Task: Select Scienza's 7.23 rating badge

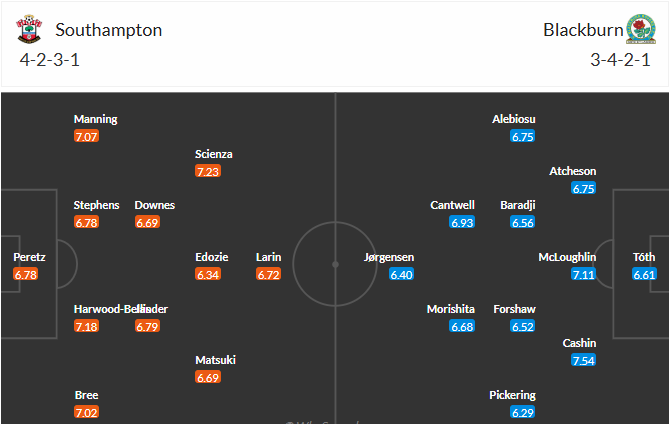Action: (207, 171)
